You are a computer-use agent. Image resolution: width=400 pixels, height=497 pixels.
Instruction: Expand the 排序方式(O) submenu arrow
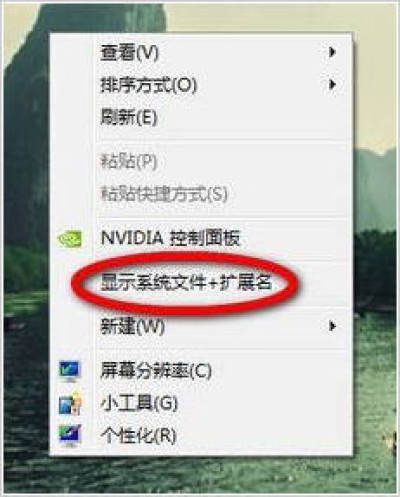332,85
